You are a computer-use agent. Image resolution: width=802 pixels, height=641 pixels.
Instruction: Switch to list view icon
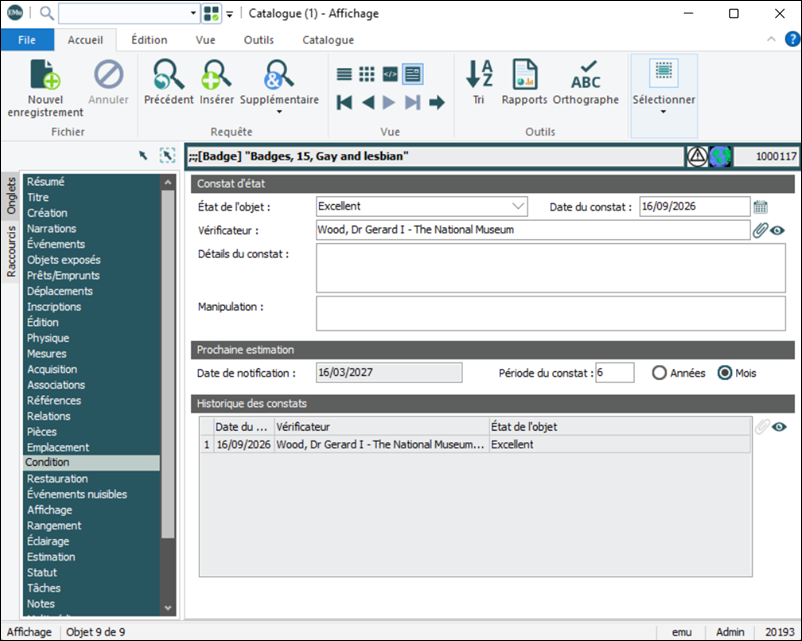pyautogui.click(x=344, y=75)
